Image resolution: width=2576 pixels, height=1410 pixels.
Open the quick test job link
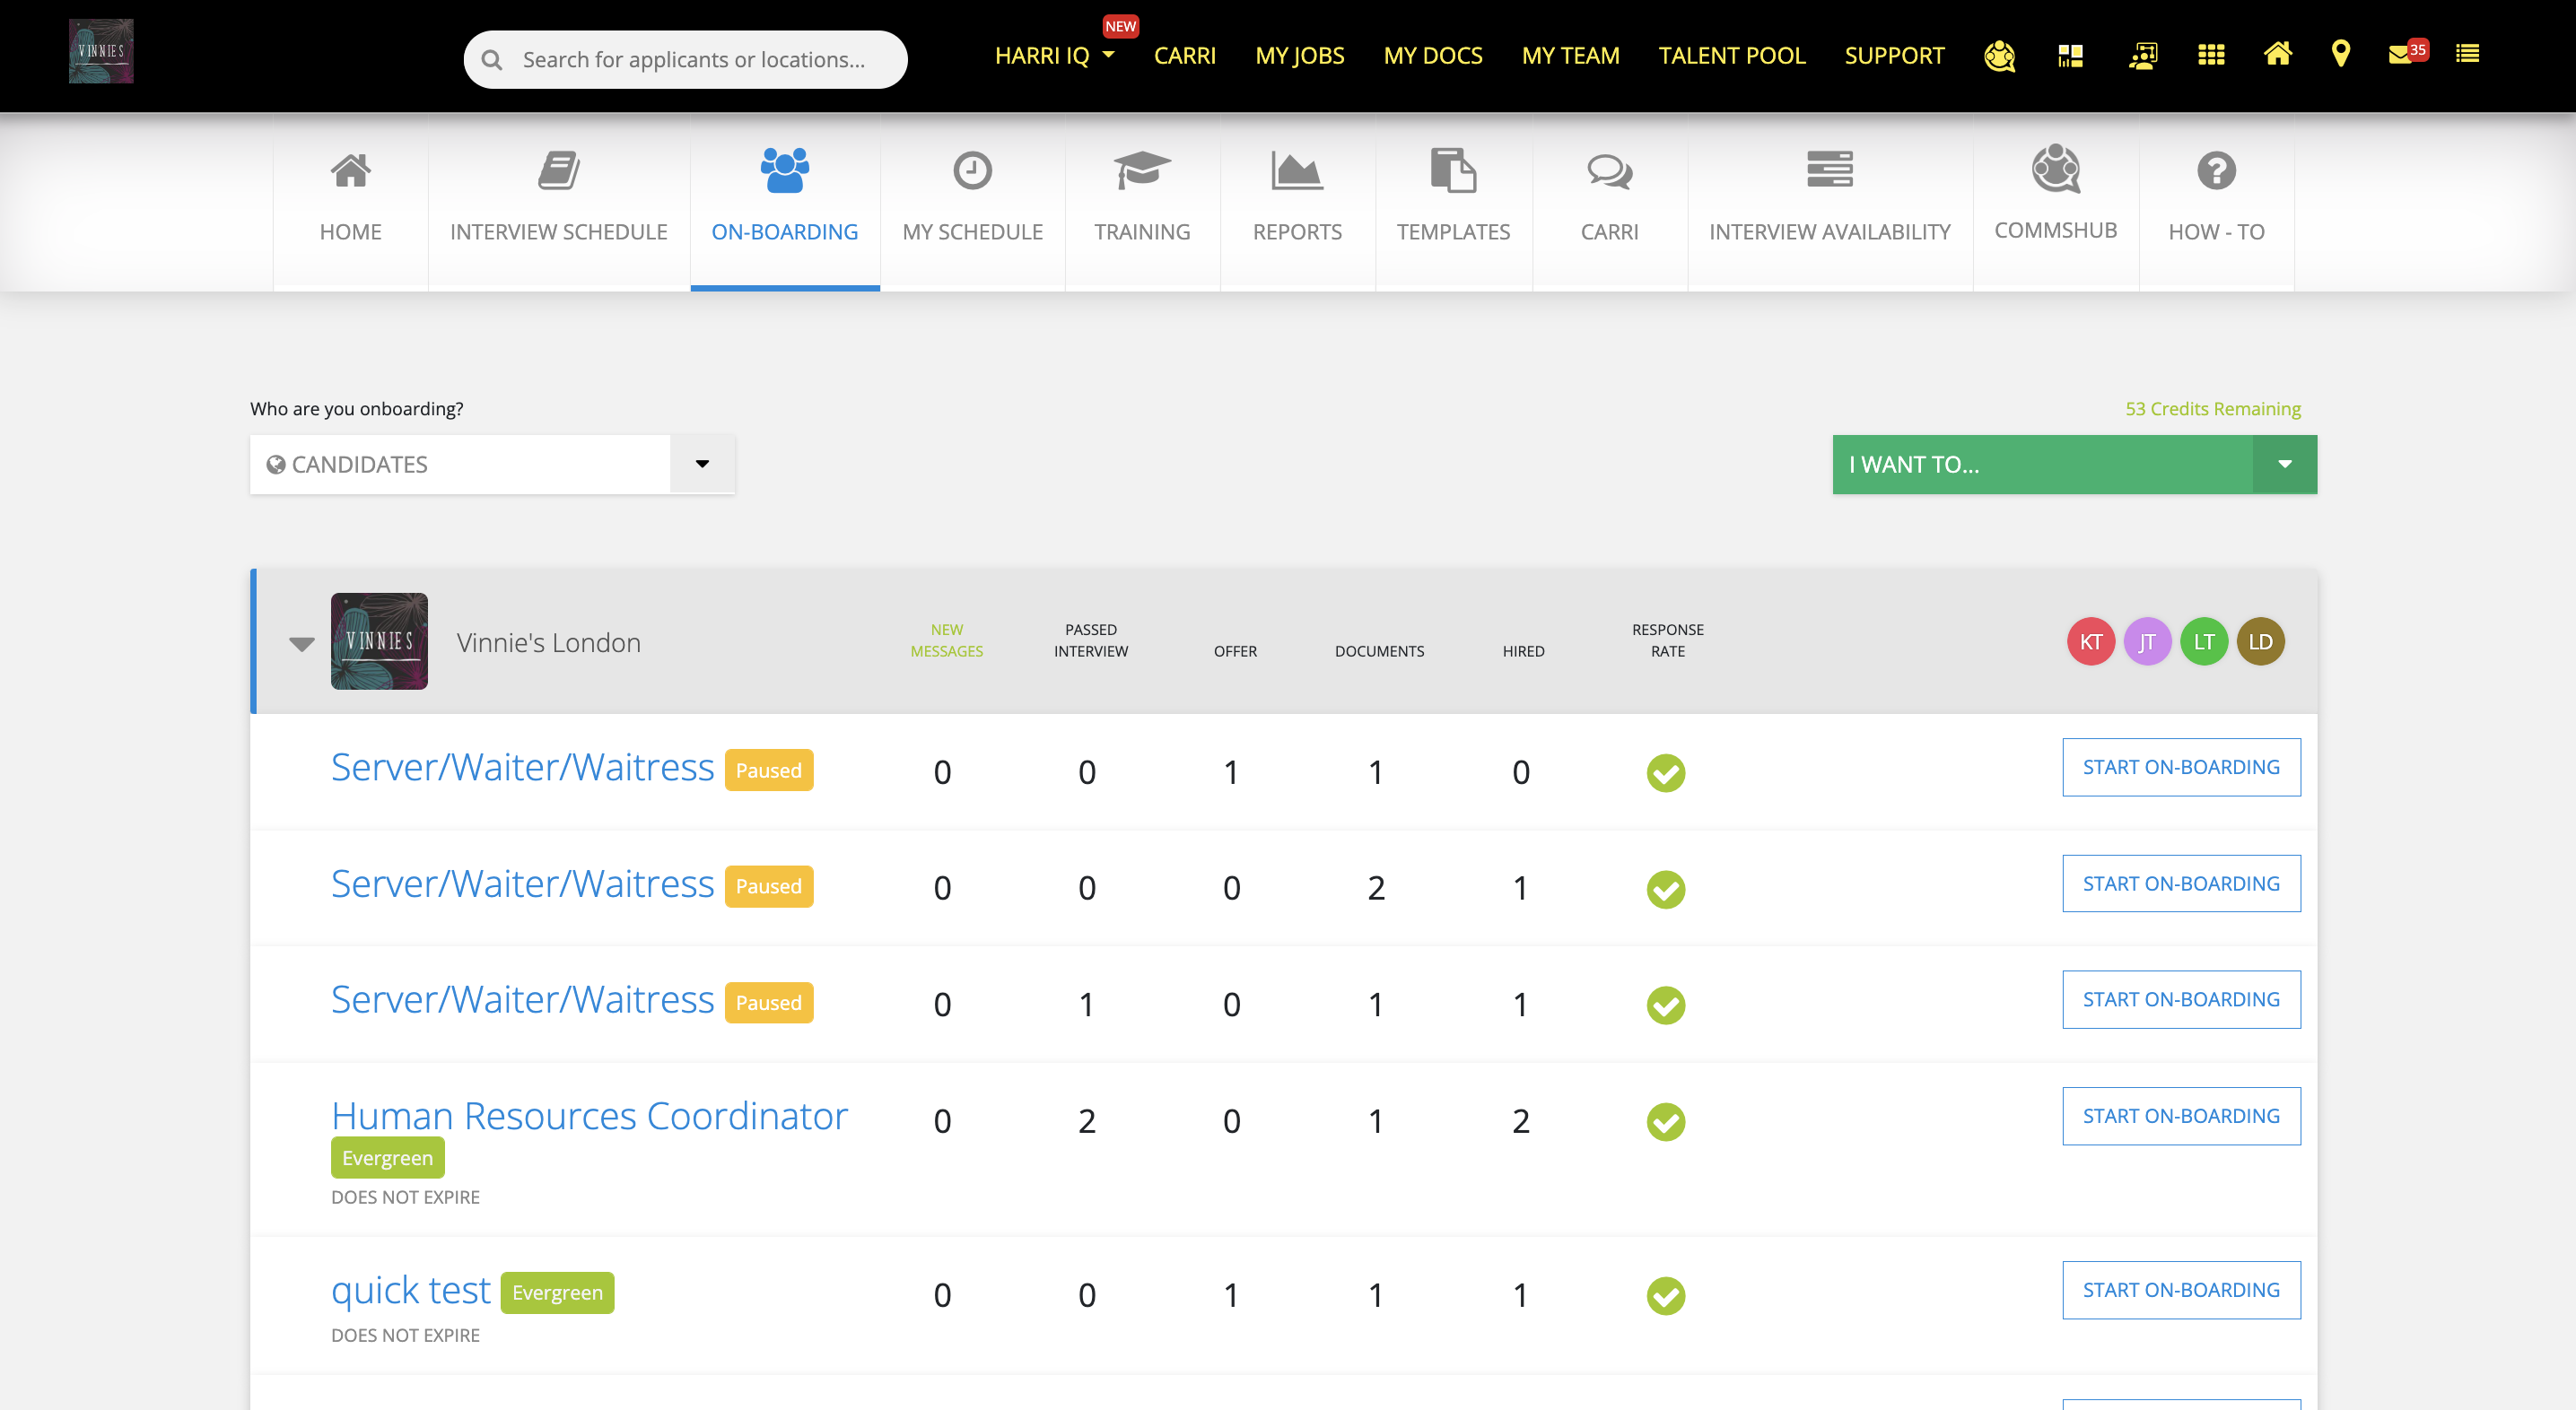point(410,1290)
